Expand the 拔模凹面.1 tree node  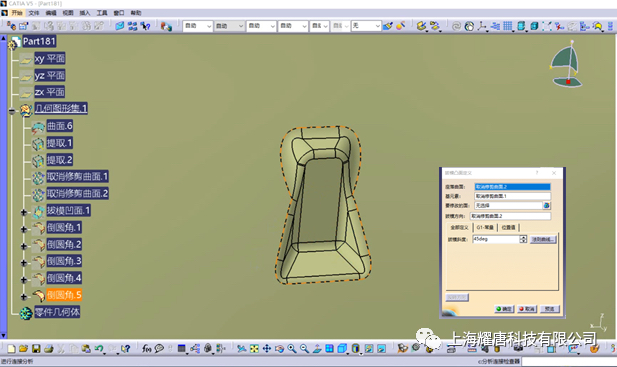click(x=24, y=212)
